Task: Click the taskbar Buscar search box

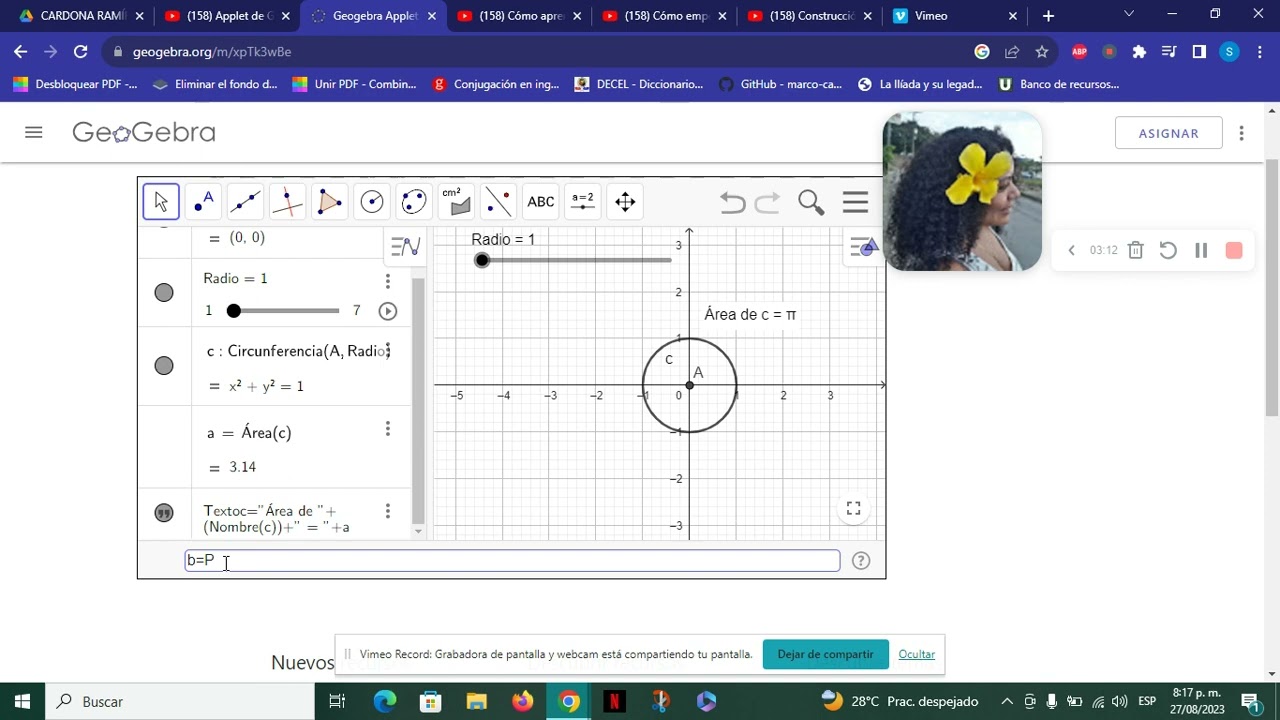Action: coord(180,702)
